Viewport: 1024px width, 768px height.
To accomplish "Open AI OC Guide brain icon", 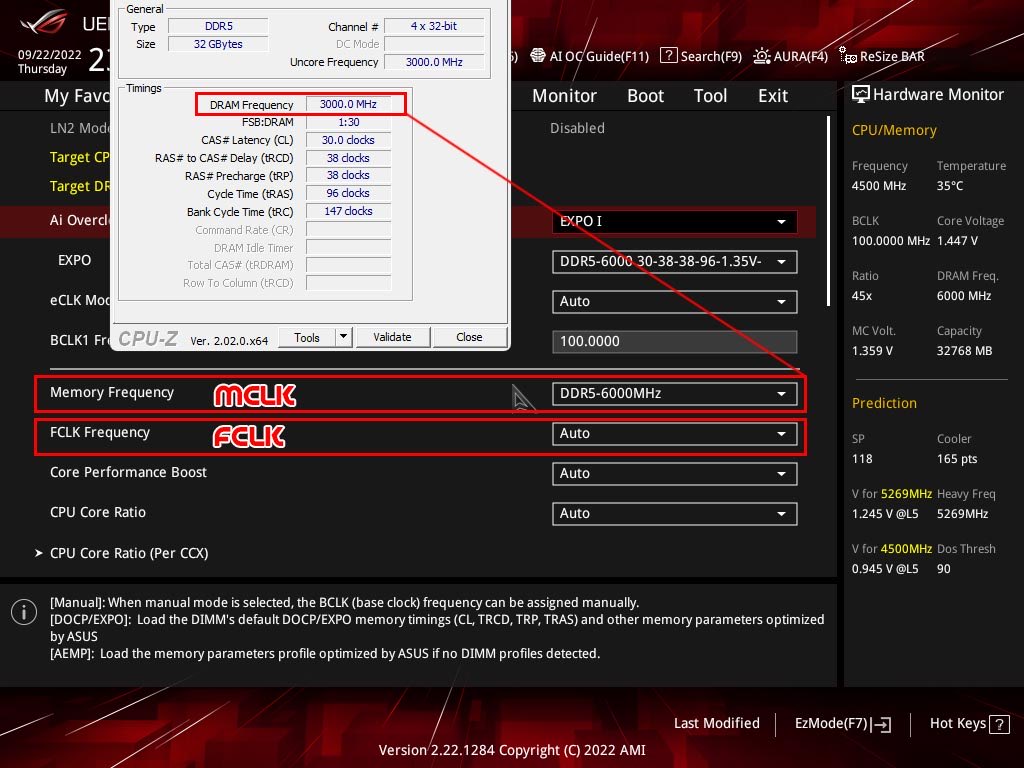I will pyautogui.click(x=537, y=56).
